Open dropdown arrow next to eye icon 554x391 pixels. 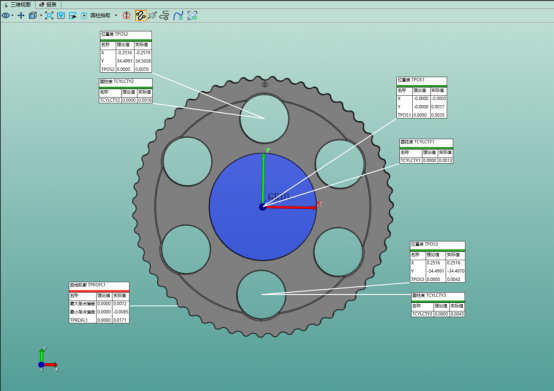tap(12, 16)
